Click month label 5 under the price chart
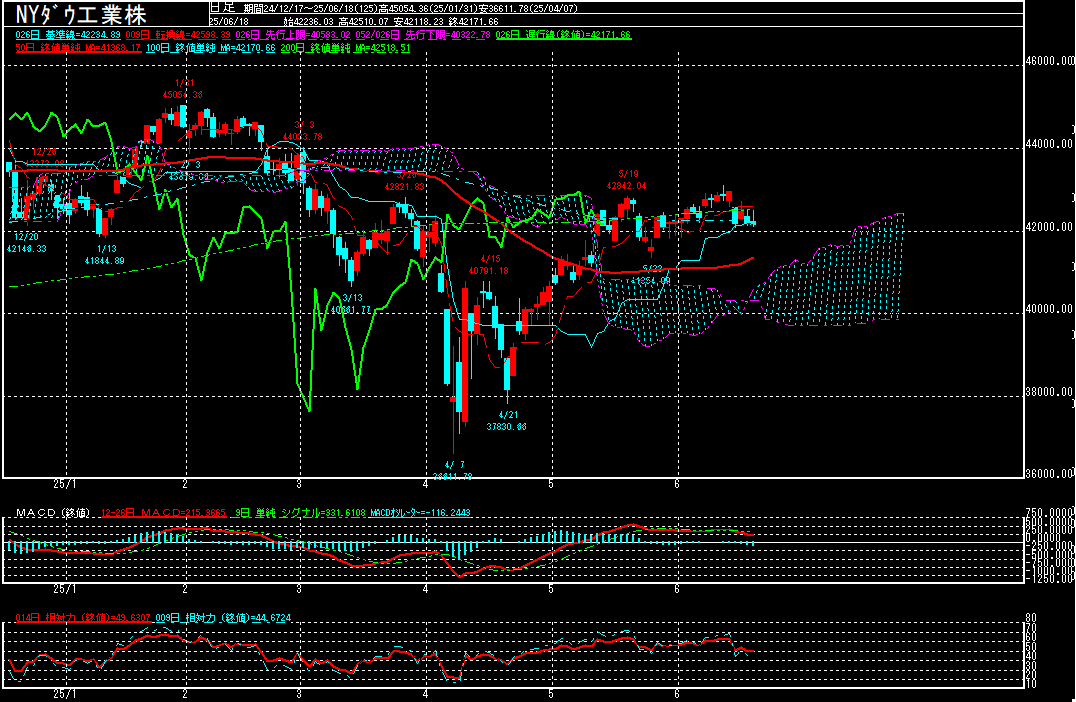Screen dimensions: 1076x702 tap(551, 484)
